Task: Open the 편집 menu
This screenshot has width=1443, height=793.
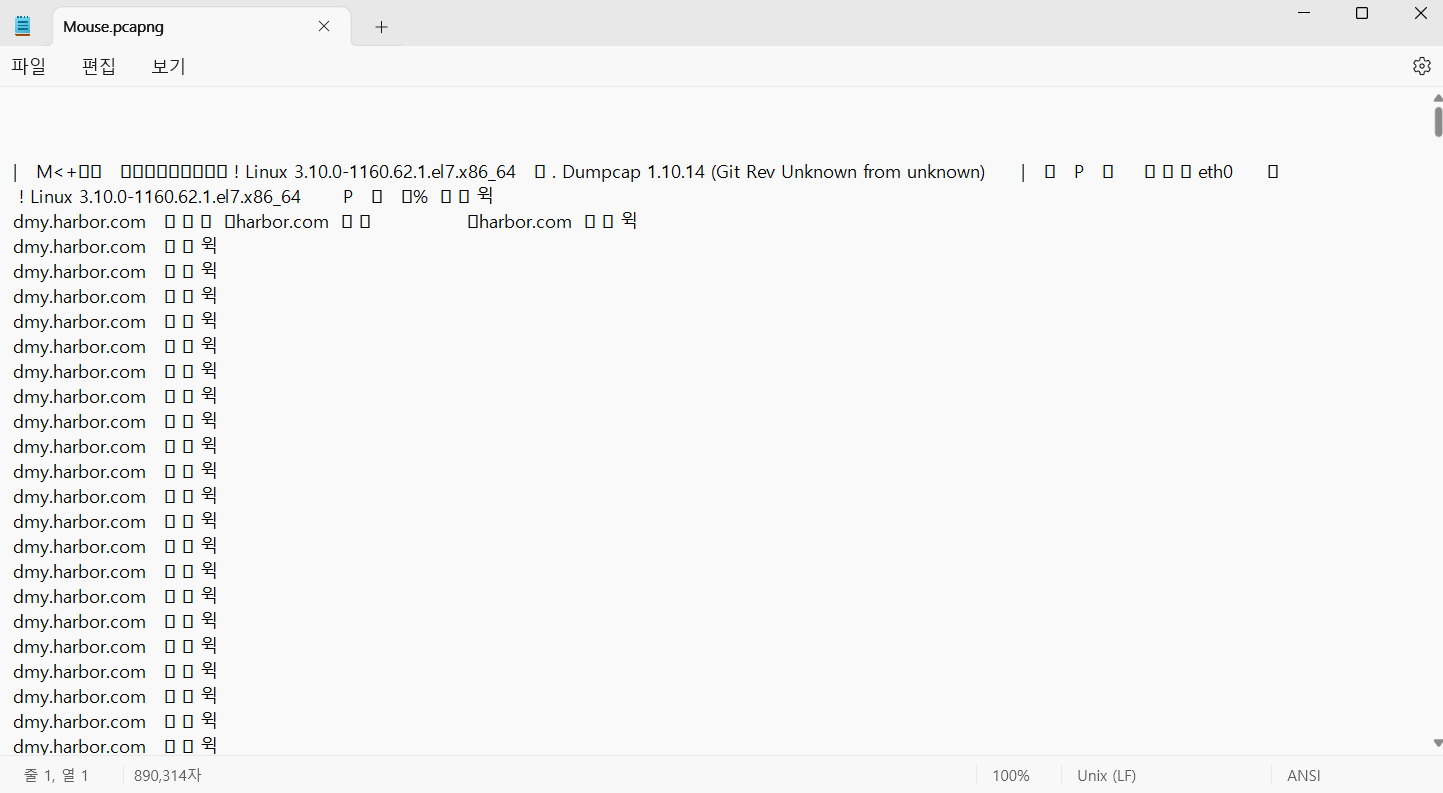Action: [x=99, y=66]
